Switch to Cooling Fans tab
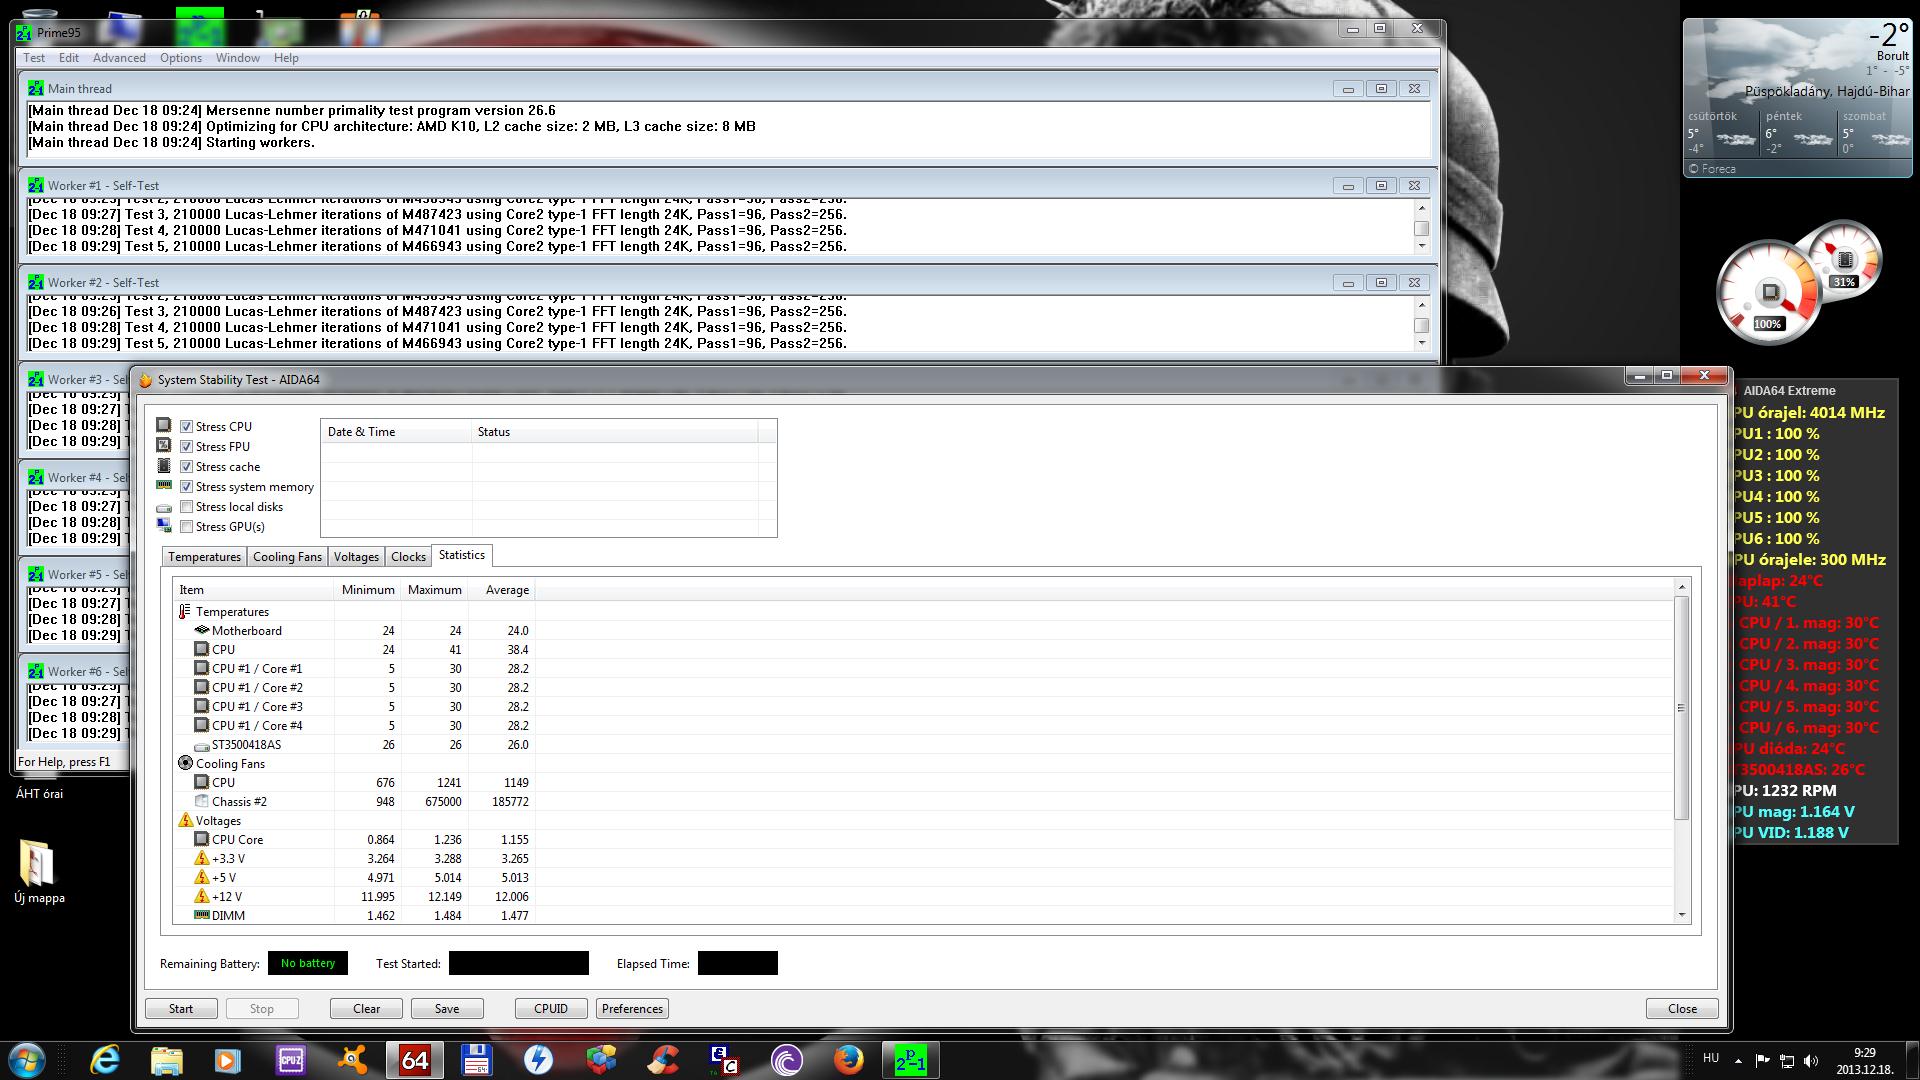 (287, 557)
